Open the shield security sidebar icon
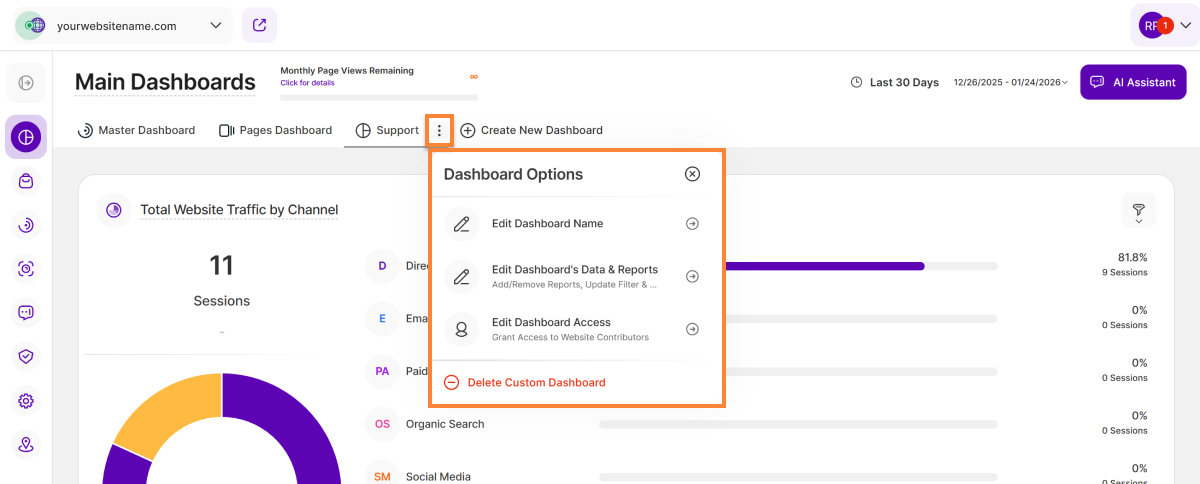The height and width of the screenshot is (484, 1200). [x=26, y=356]
